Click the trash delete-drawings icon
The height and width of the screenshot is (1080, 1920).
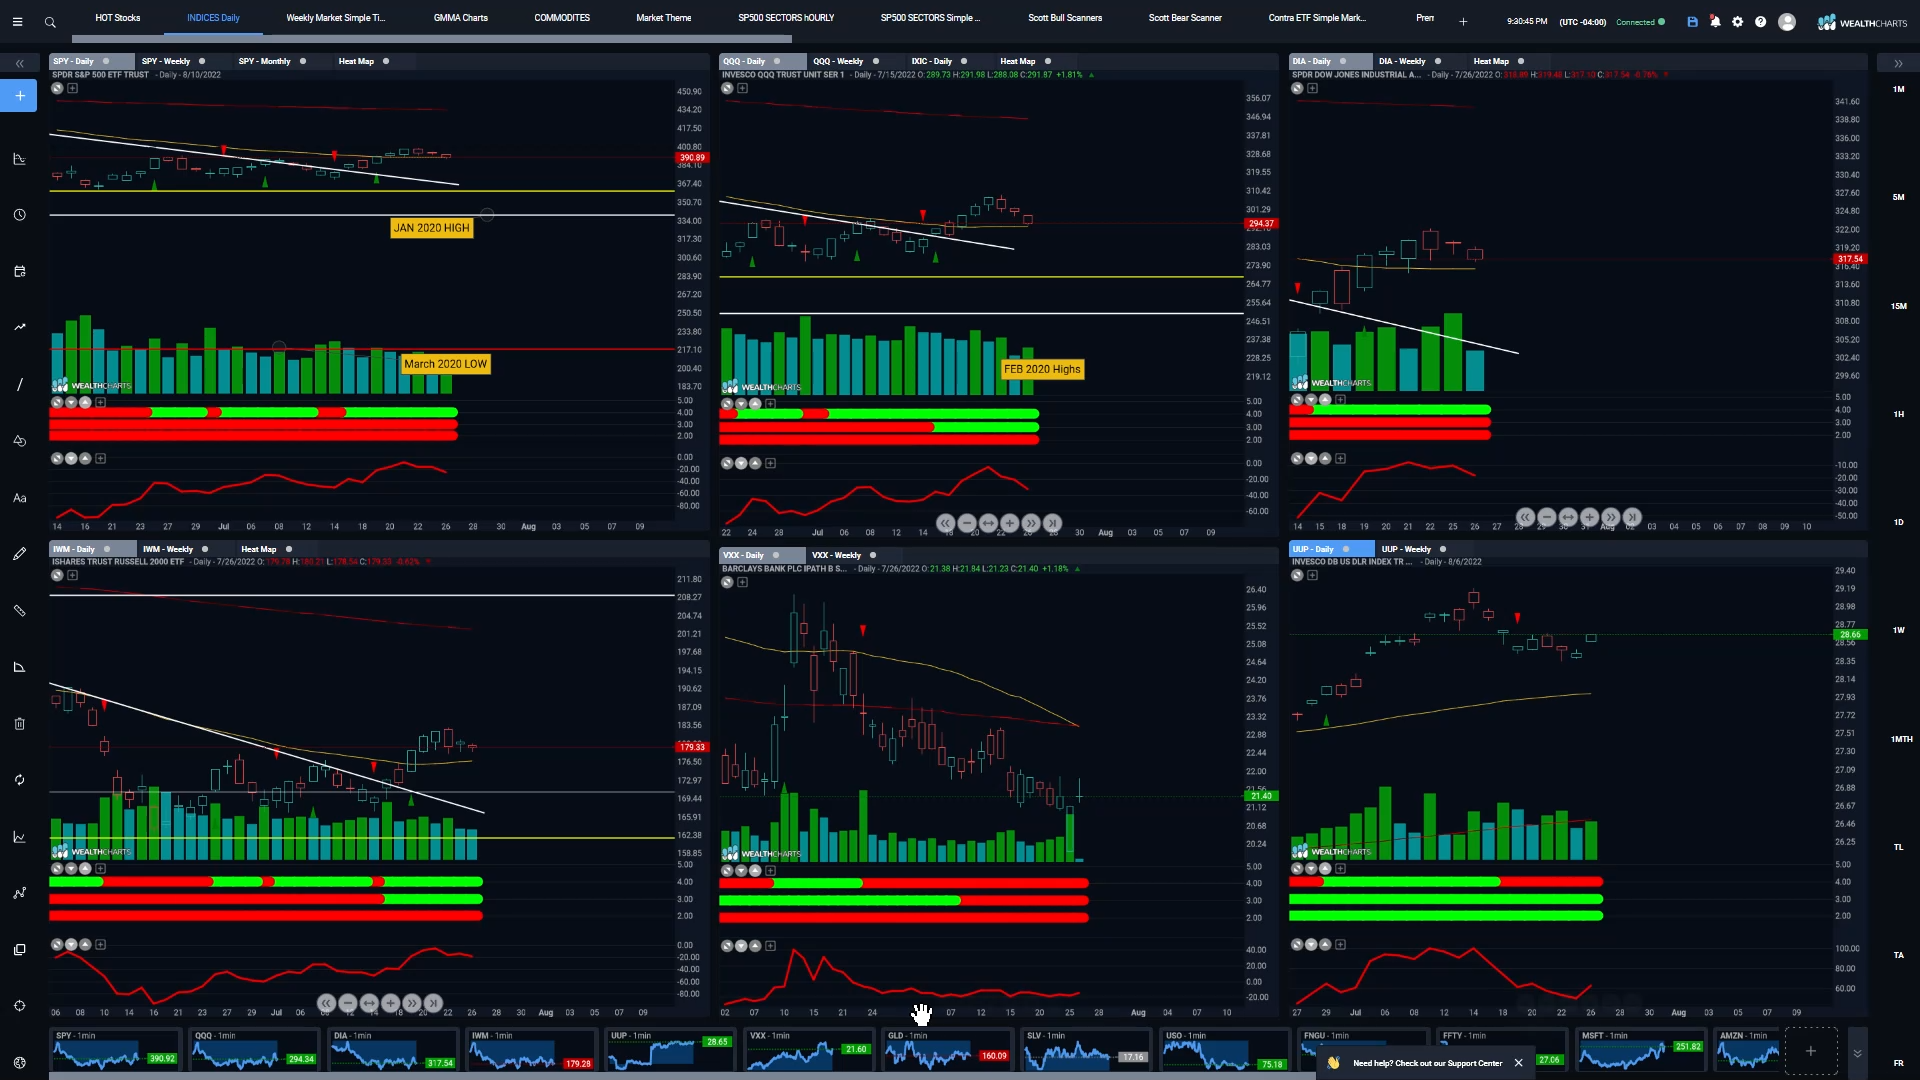(19, 723)
